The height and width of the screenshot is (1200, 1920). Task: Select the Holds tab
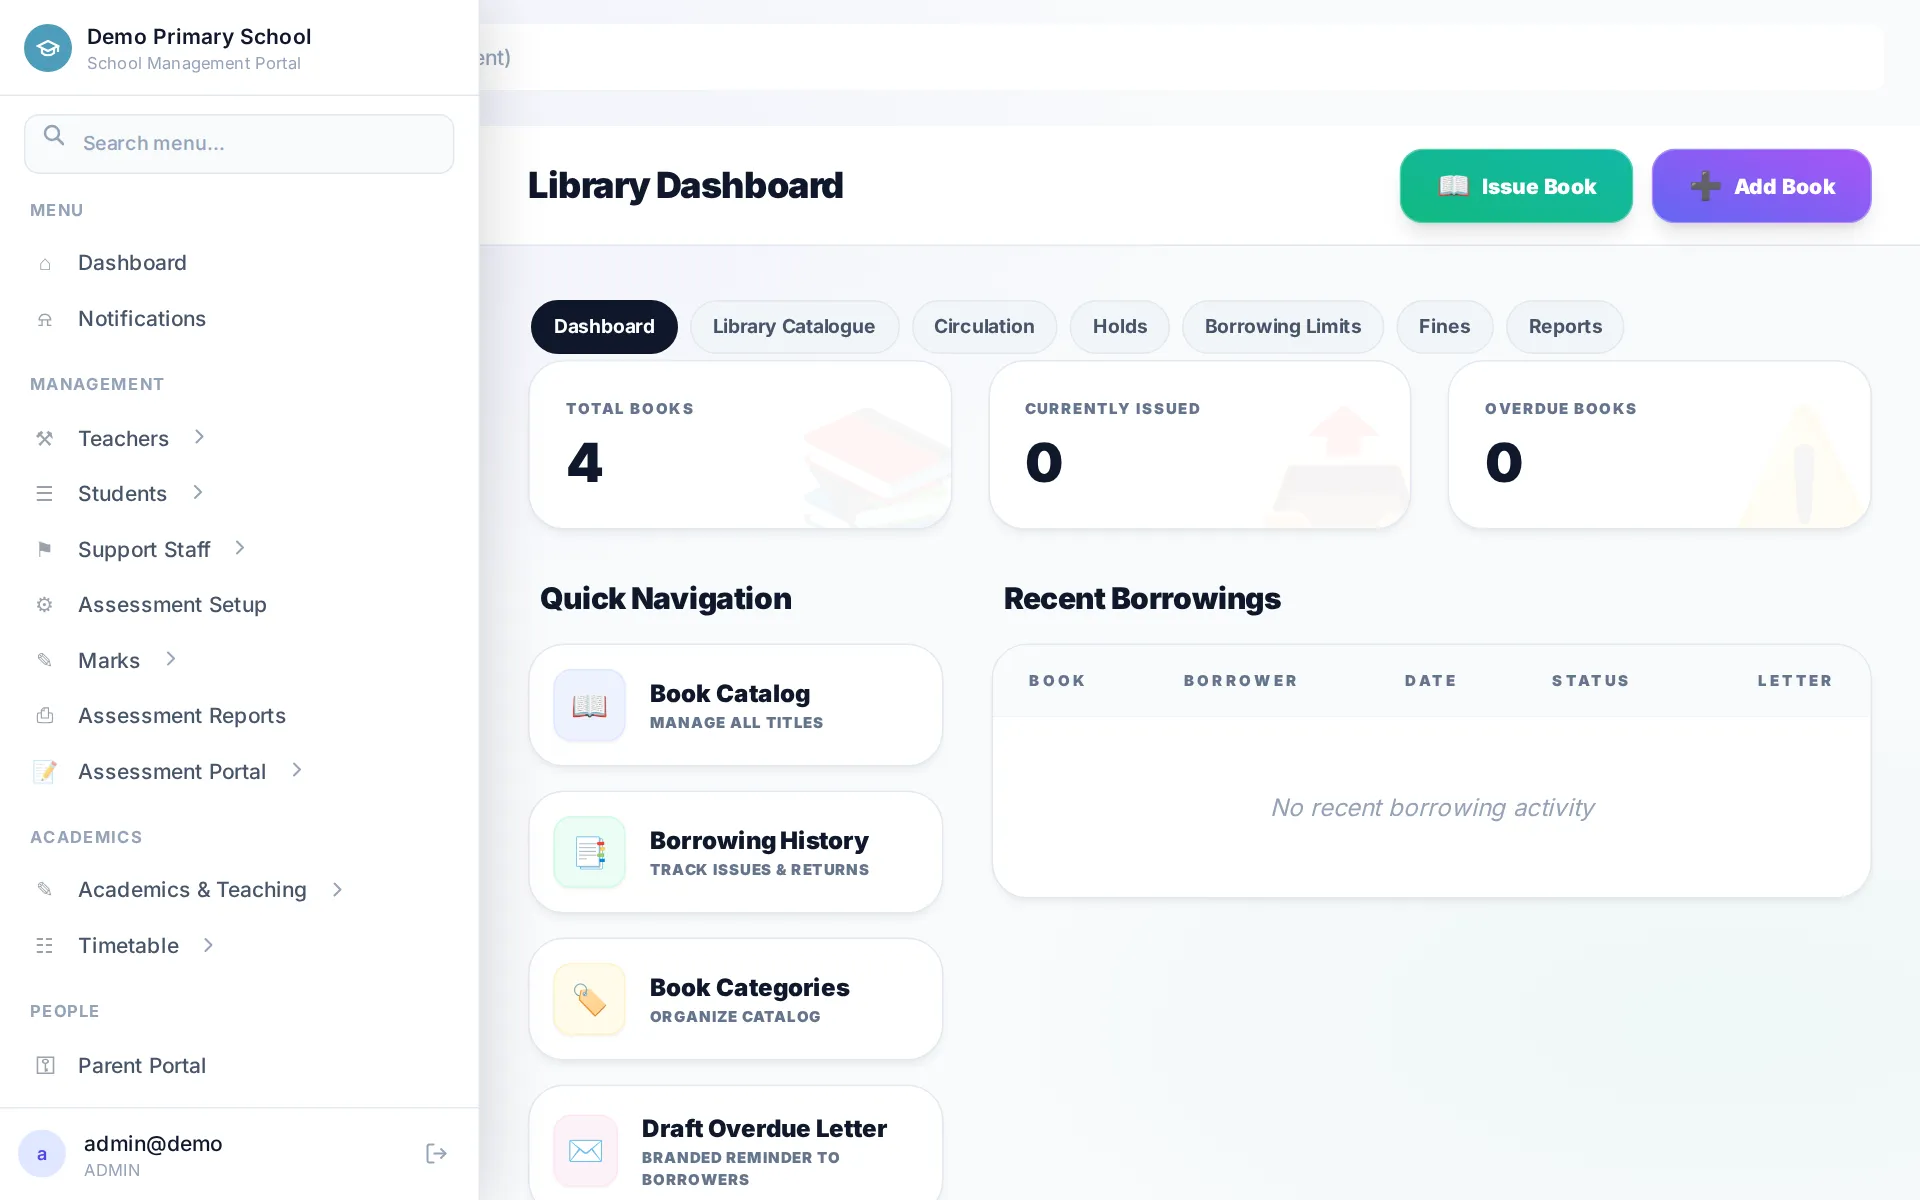tap(1120, 327)
